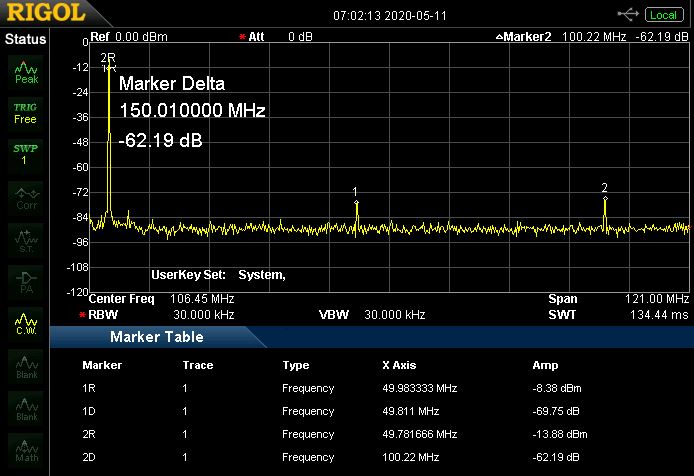This screenshot has width=694, height=476.
Task: Select the 2D marker row label
Action: click(89, 457)
